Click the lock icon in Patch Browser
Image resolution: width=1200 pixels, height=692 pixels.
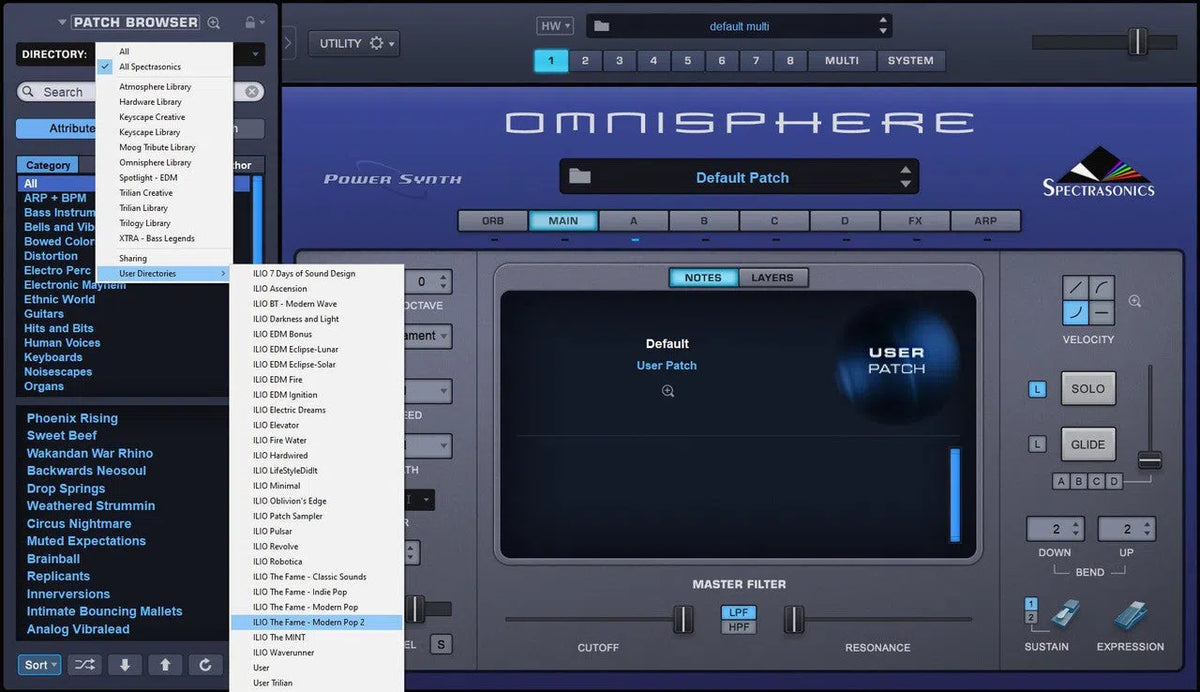point(250,22)
